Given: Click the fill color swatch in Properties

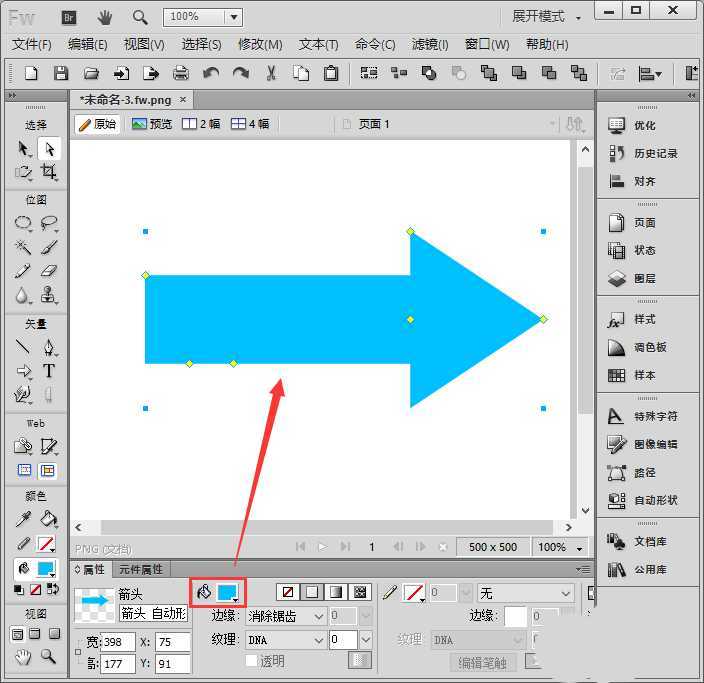Looking at the screenshot, I should tap(227, 593).
